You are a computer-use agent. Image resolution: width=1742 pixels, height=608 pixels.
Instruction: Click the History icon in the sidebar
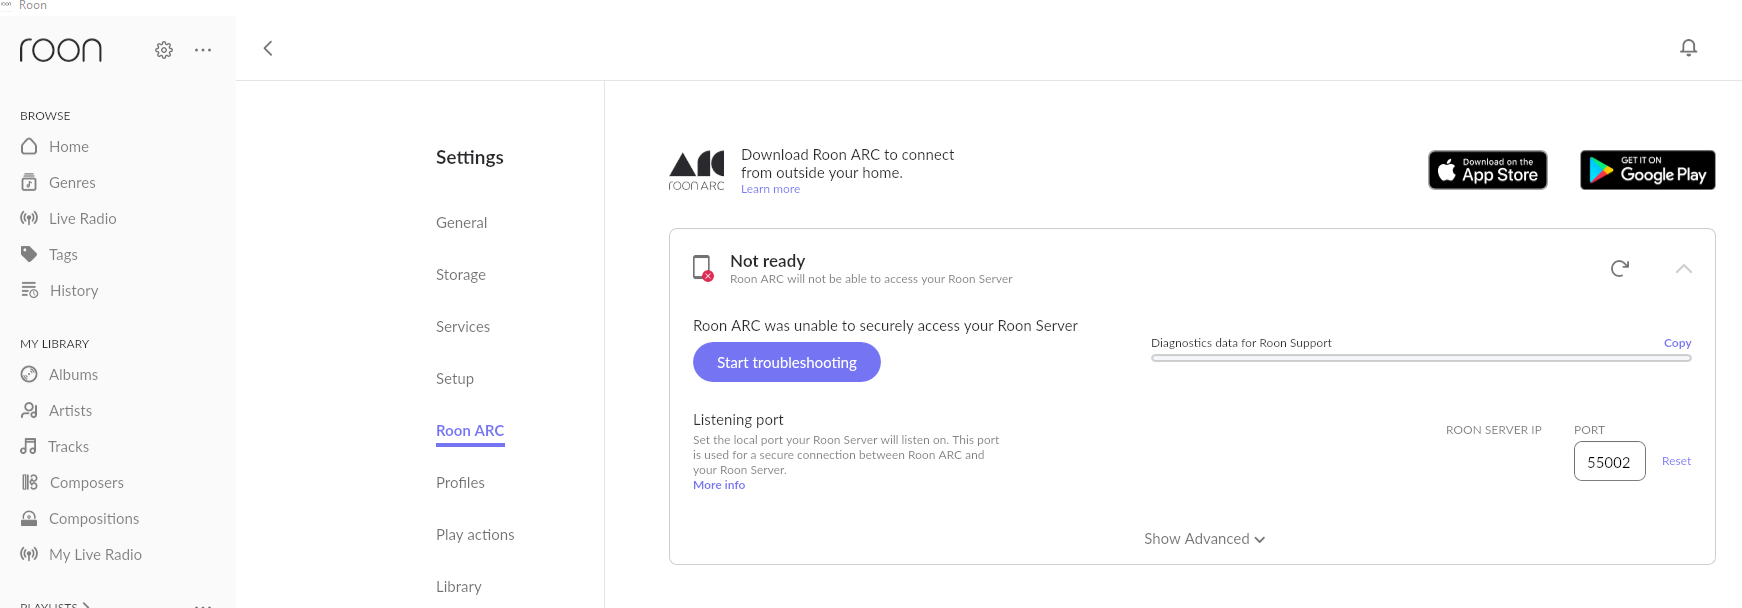pyautogui.click(x=30, y=290)
